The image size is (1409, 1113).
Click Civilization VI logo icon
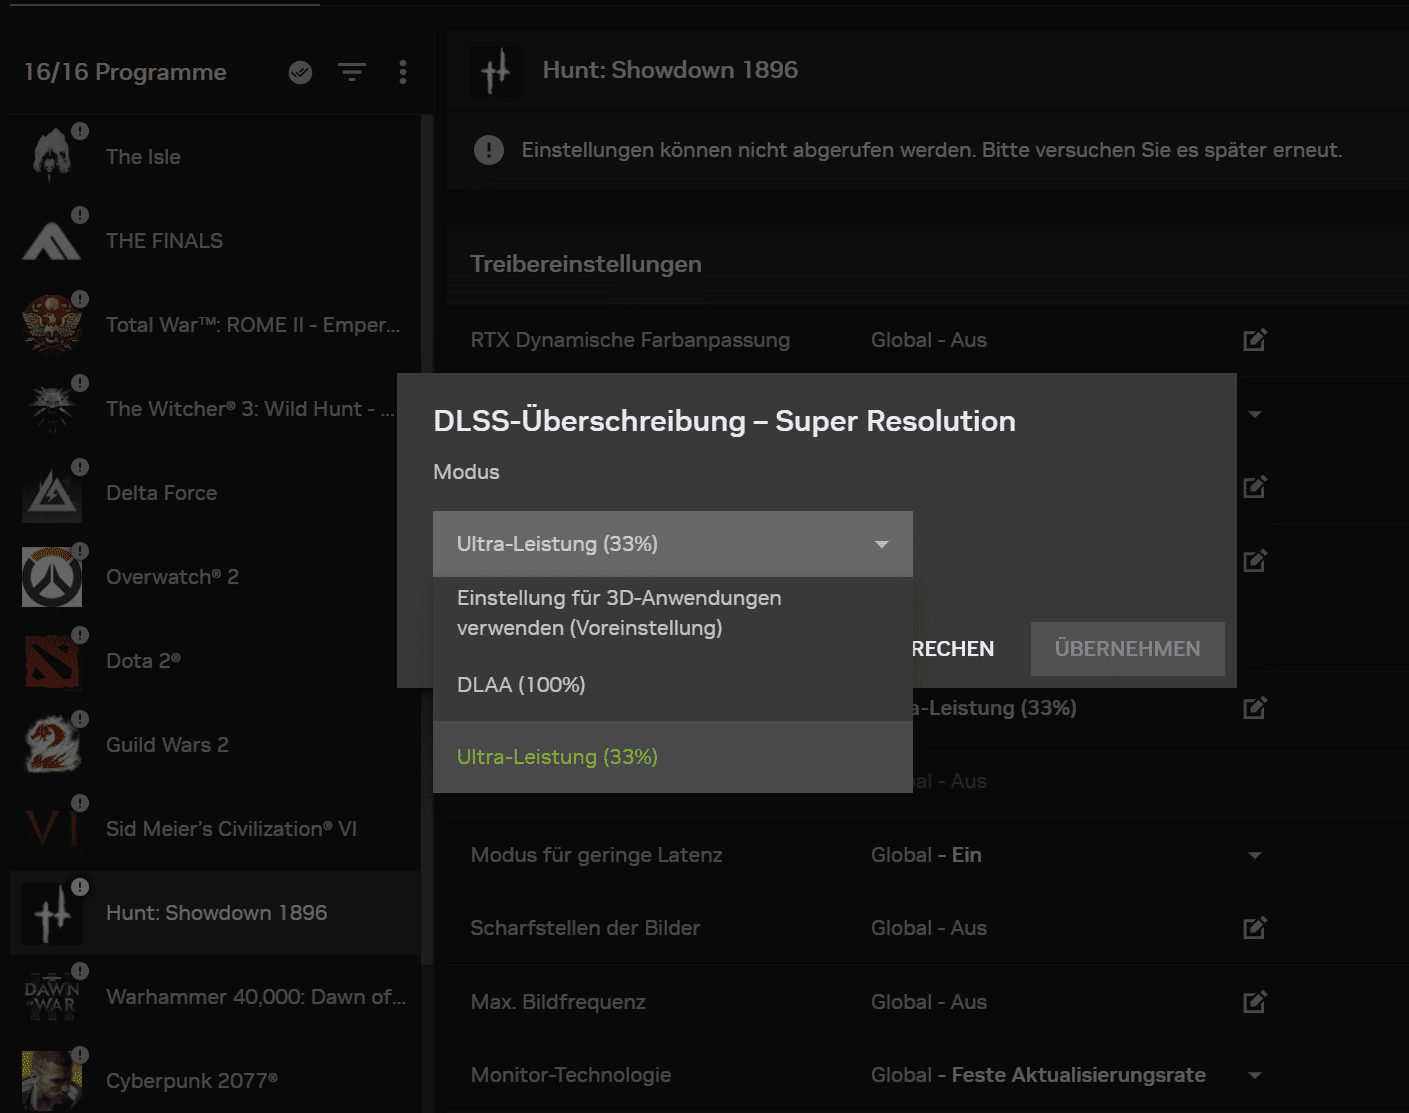point(52,829)
